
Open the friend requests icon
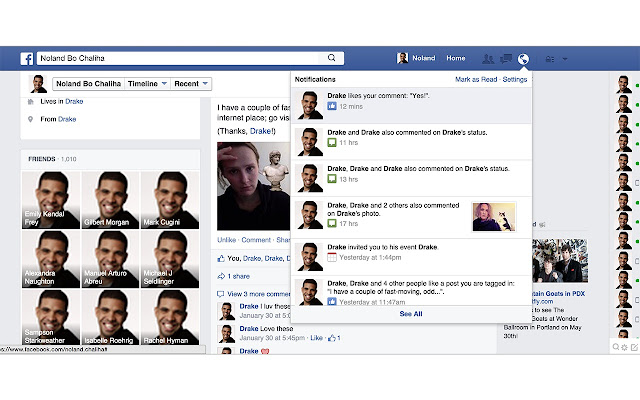click(x=488, y=59)
